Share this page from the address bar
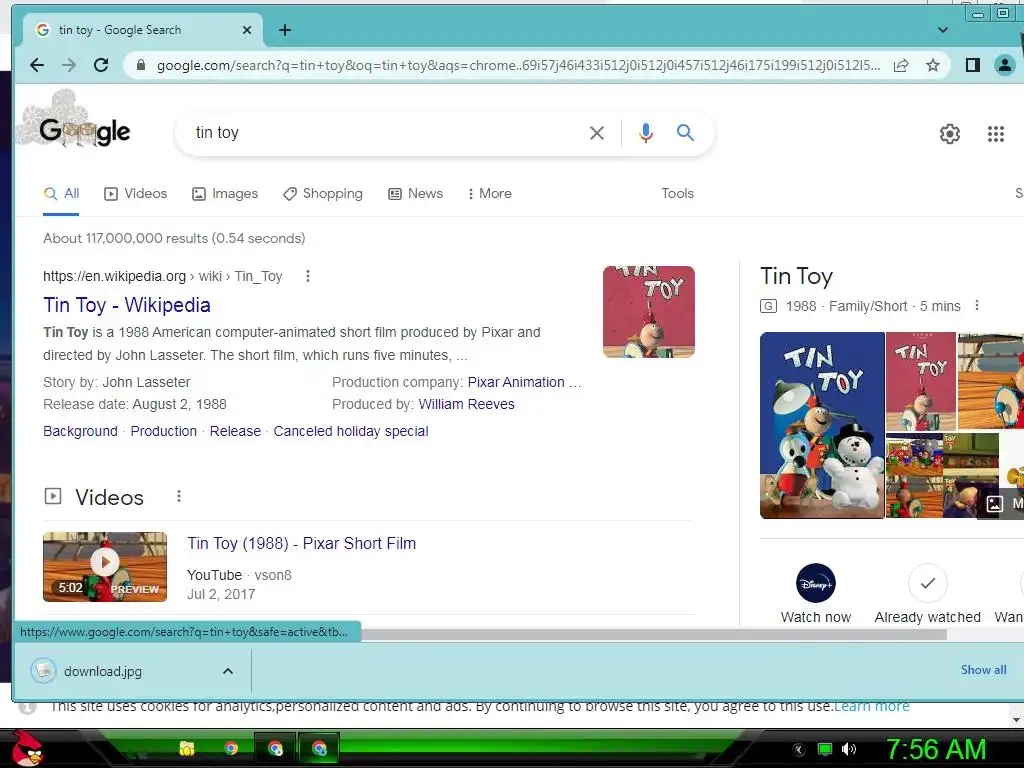Viewport: 1024px width, 768px height. pyautogui.click(x=901, y=65)
